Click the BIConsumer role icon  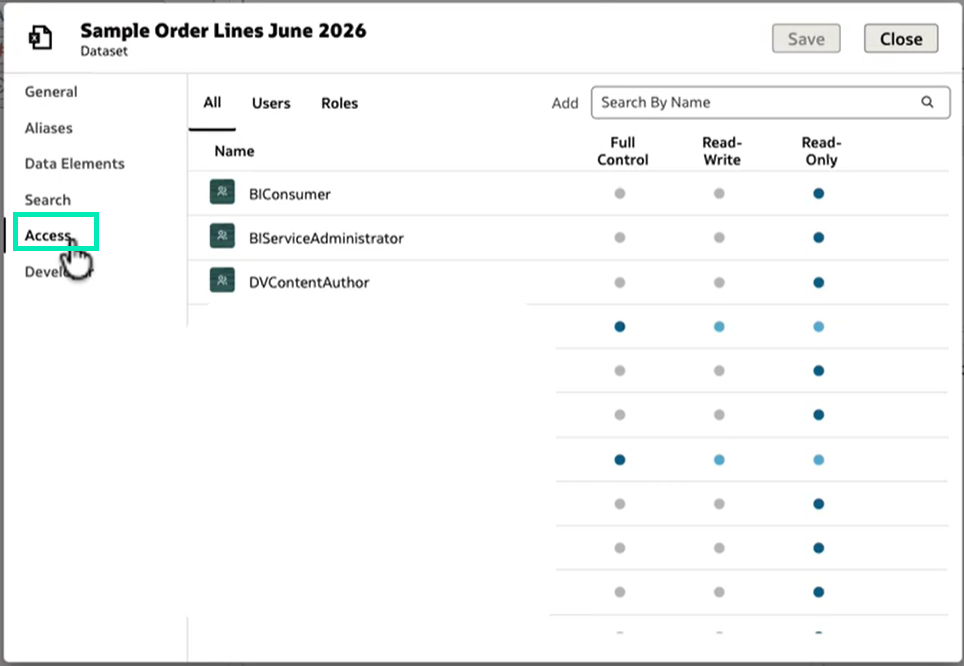pyautogui.click(x=222, y=192)
